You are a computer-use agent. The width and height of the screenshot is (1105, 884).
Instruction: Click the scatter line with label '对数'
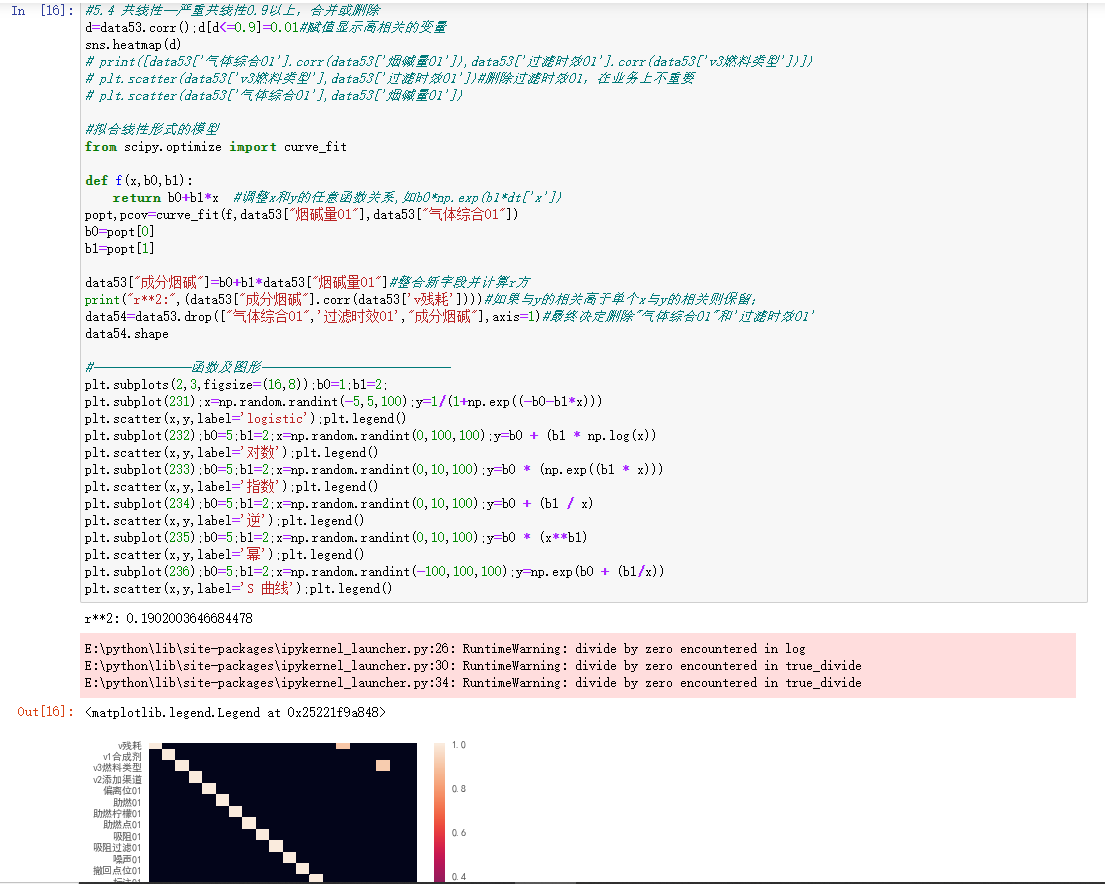231,453
